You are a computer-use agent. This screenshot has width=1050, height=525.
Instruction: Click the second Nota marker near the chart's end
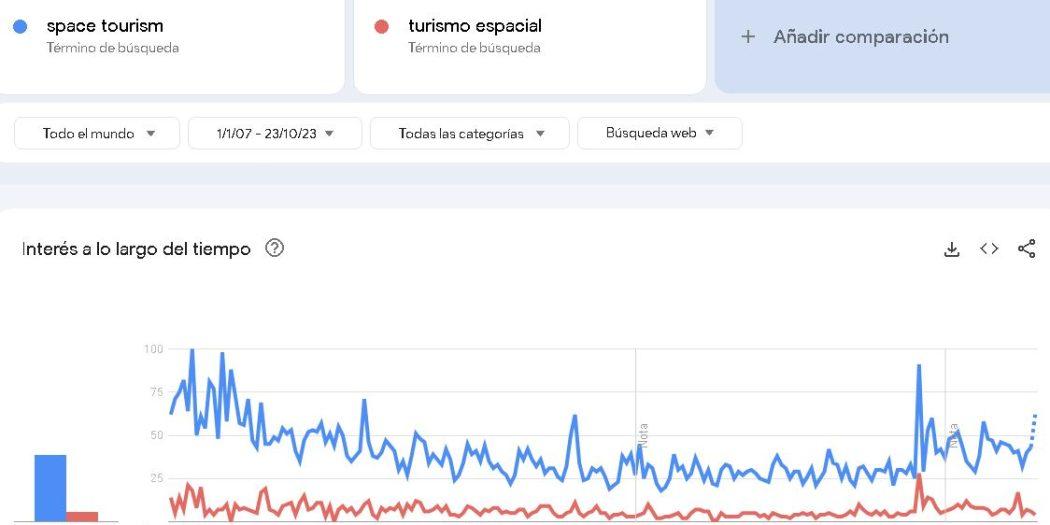coord(953,435)
